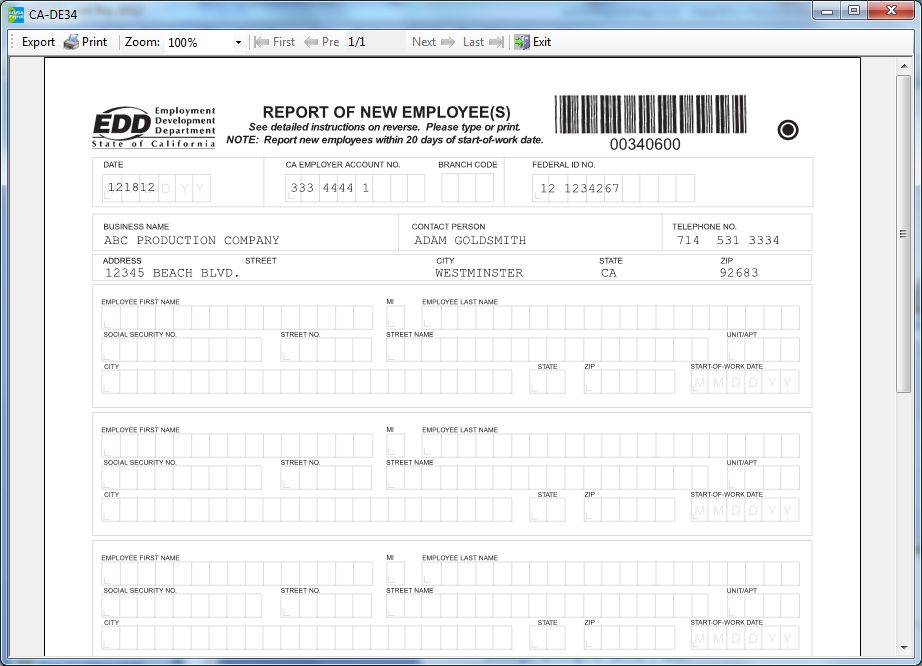Click the Next page toolbar label

click(424, 42)
